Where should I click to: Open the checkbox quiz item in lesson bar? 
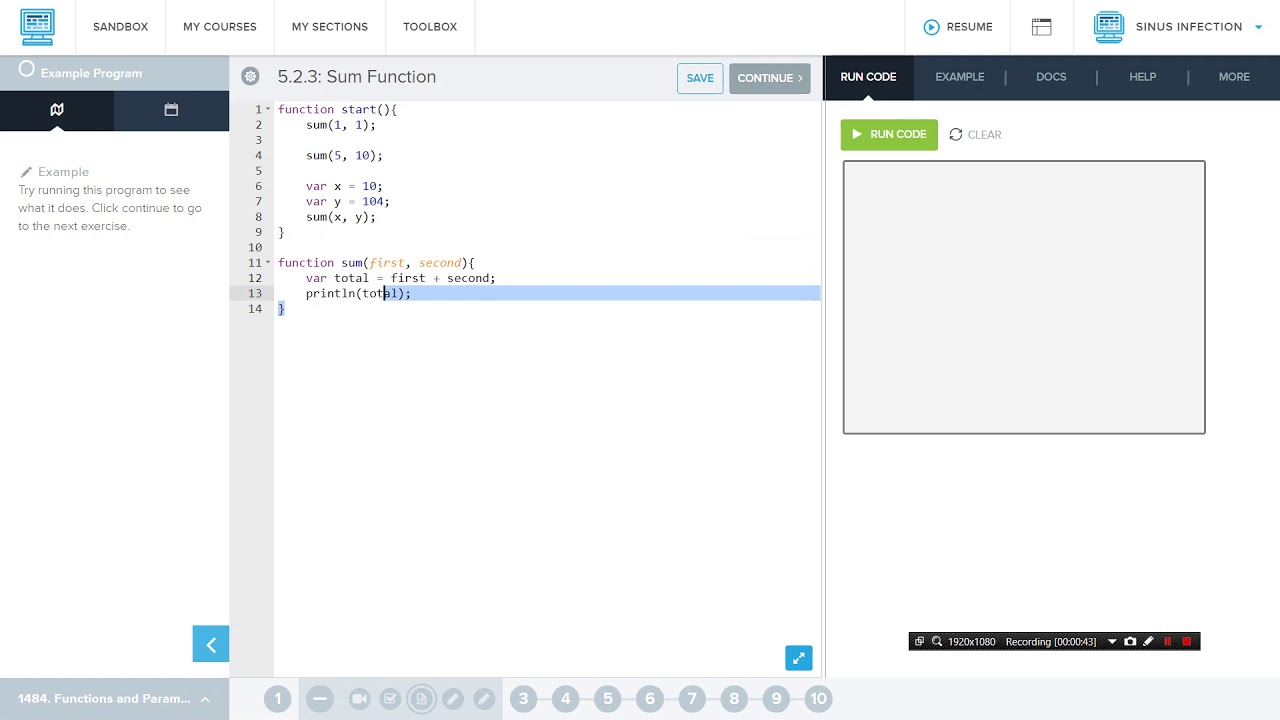pyautogui.click(x=390, y=699)
